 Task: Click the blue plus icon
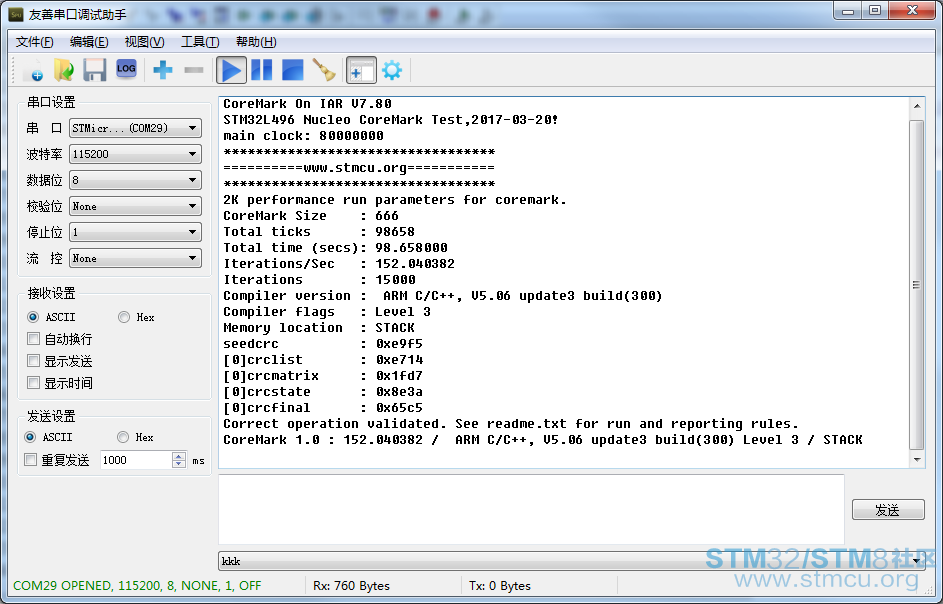click(163, 70)
